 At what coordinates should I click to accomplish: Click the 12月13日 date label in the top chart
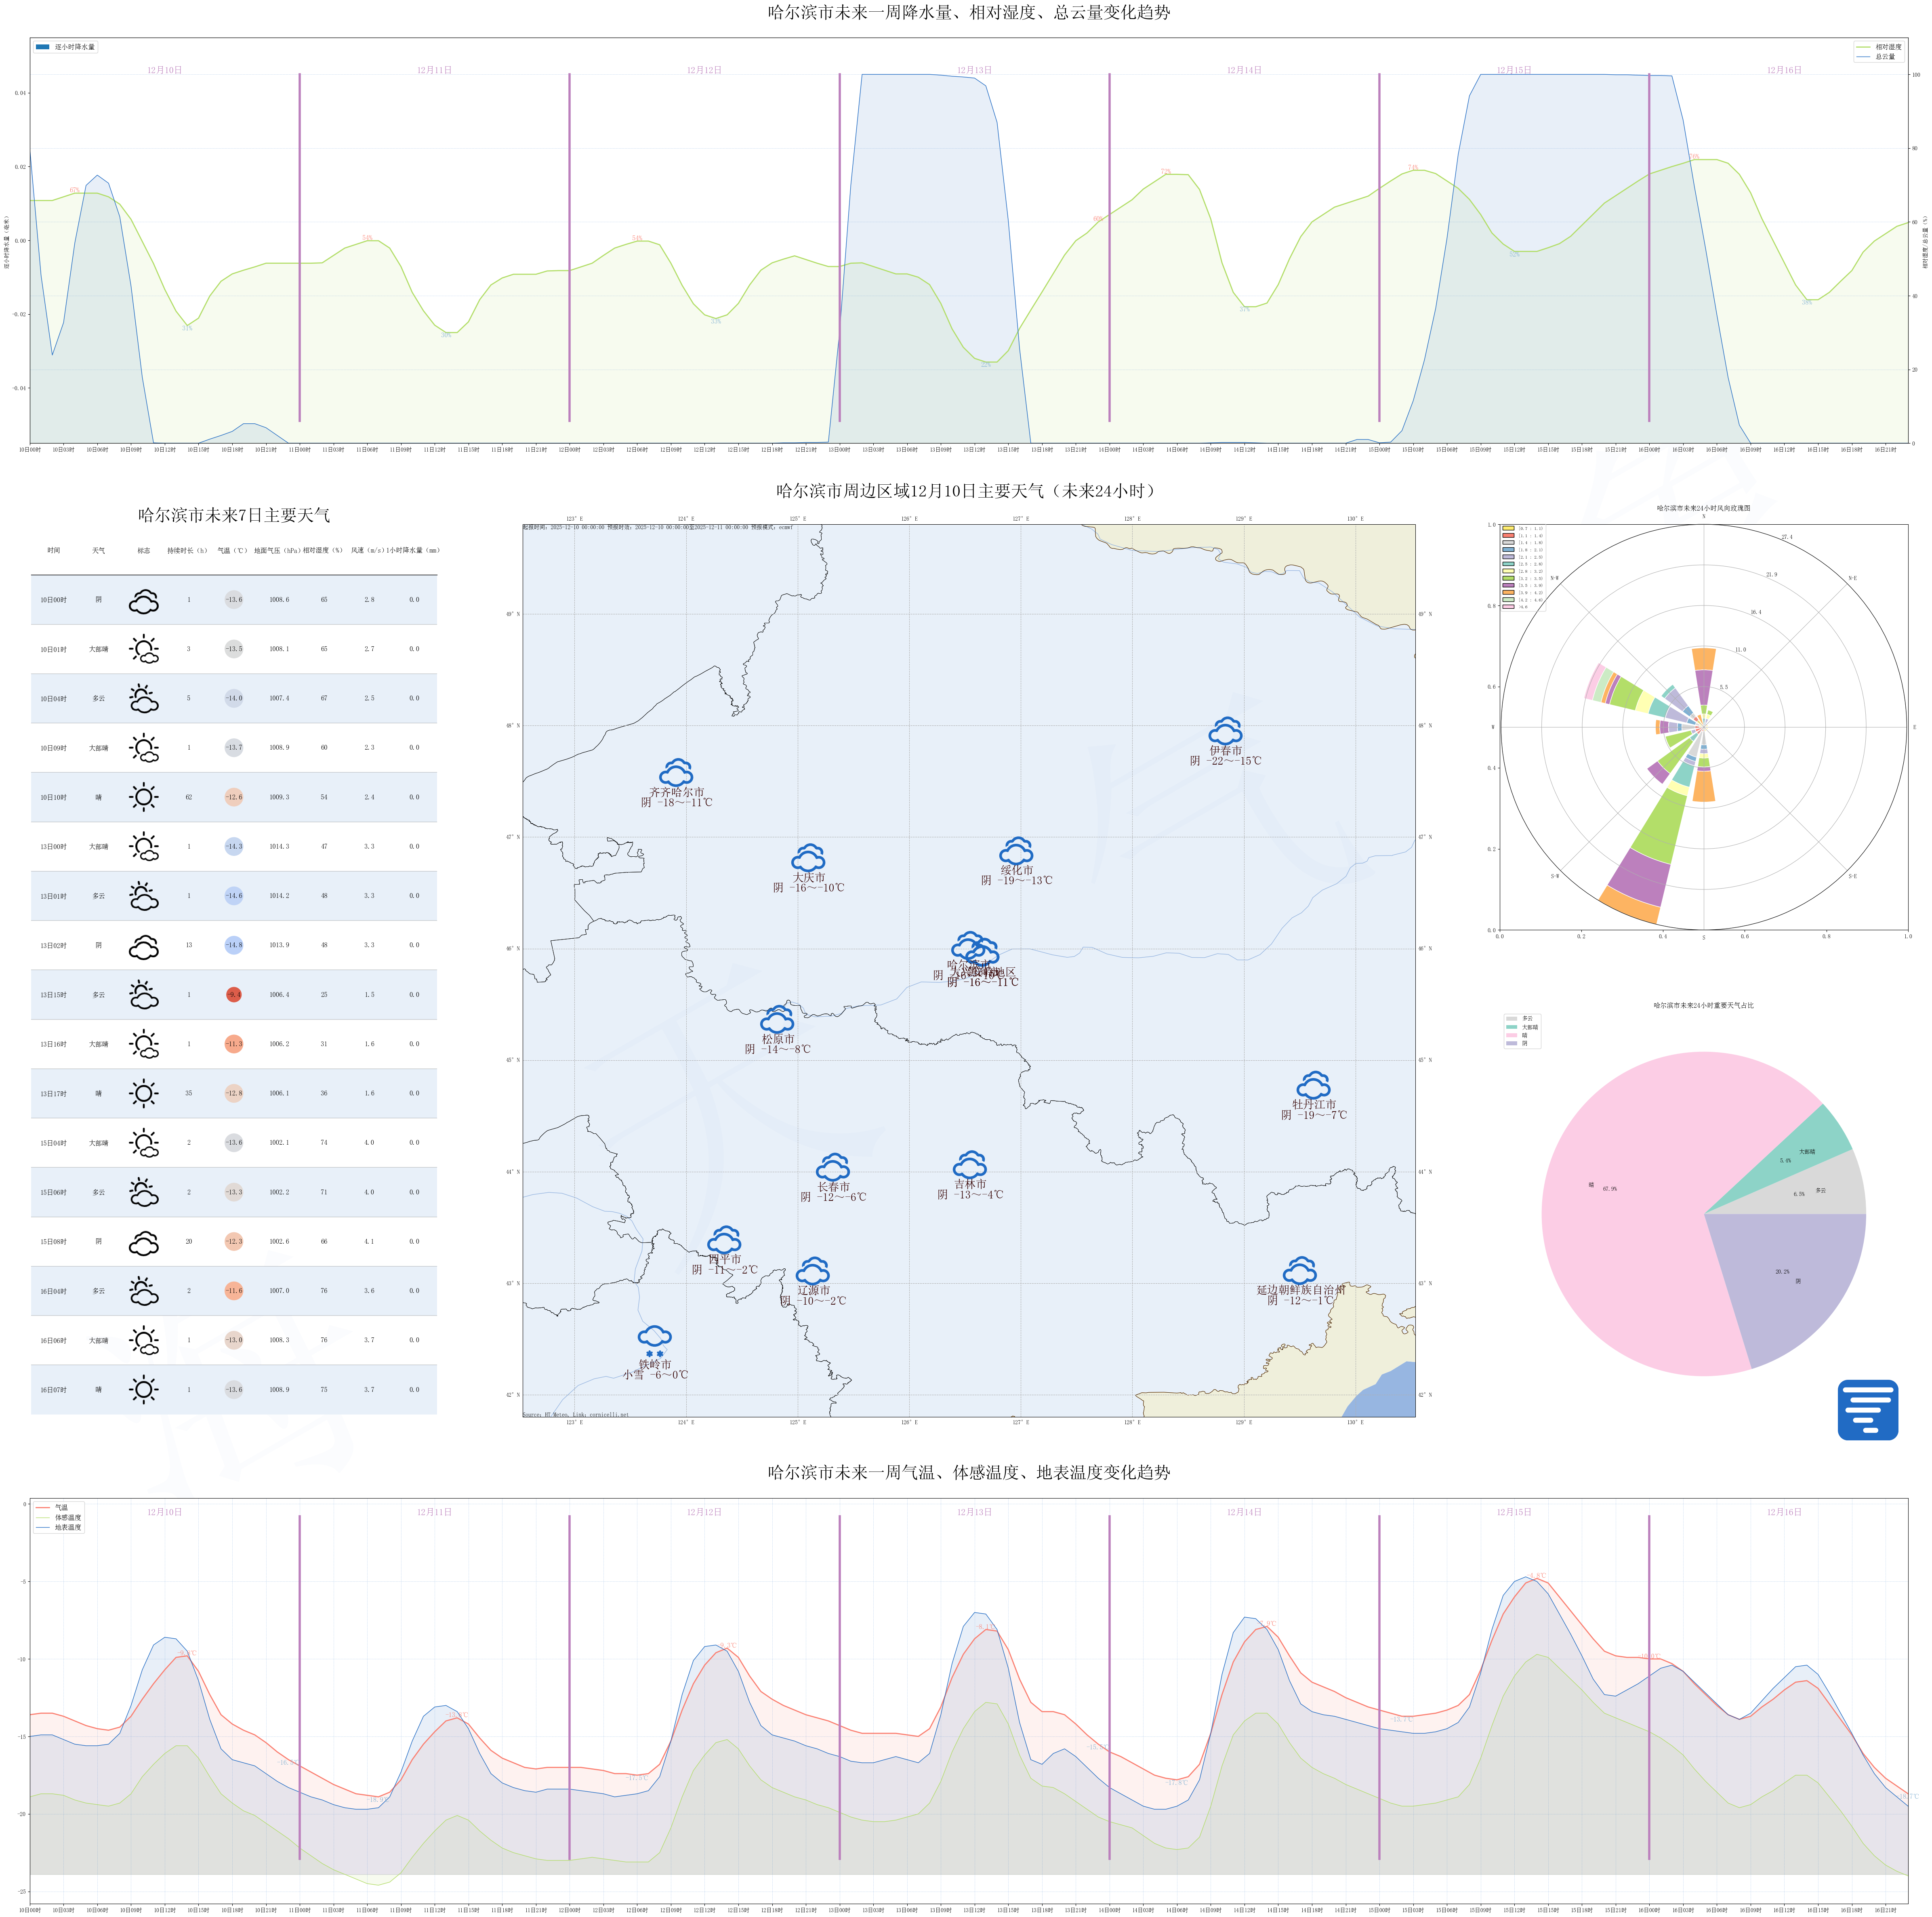pyautogui.click(x=974, y=70)
